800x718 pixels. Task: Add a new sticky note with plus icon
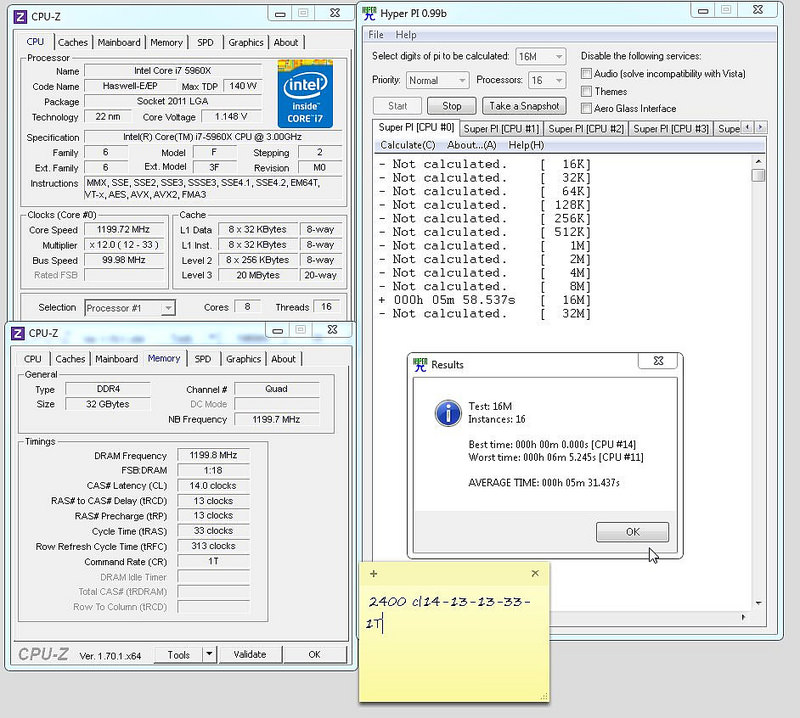[x=373, y=574]
